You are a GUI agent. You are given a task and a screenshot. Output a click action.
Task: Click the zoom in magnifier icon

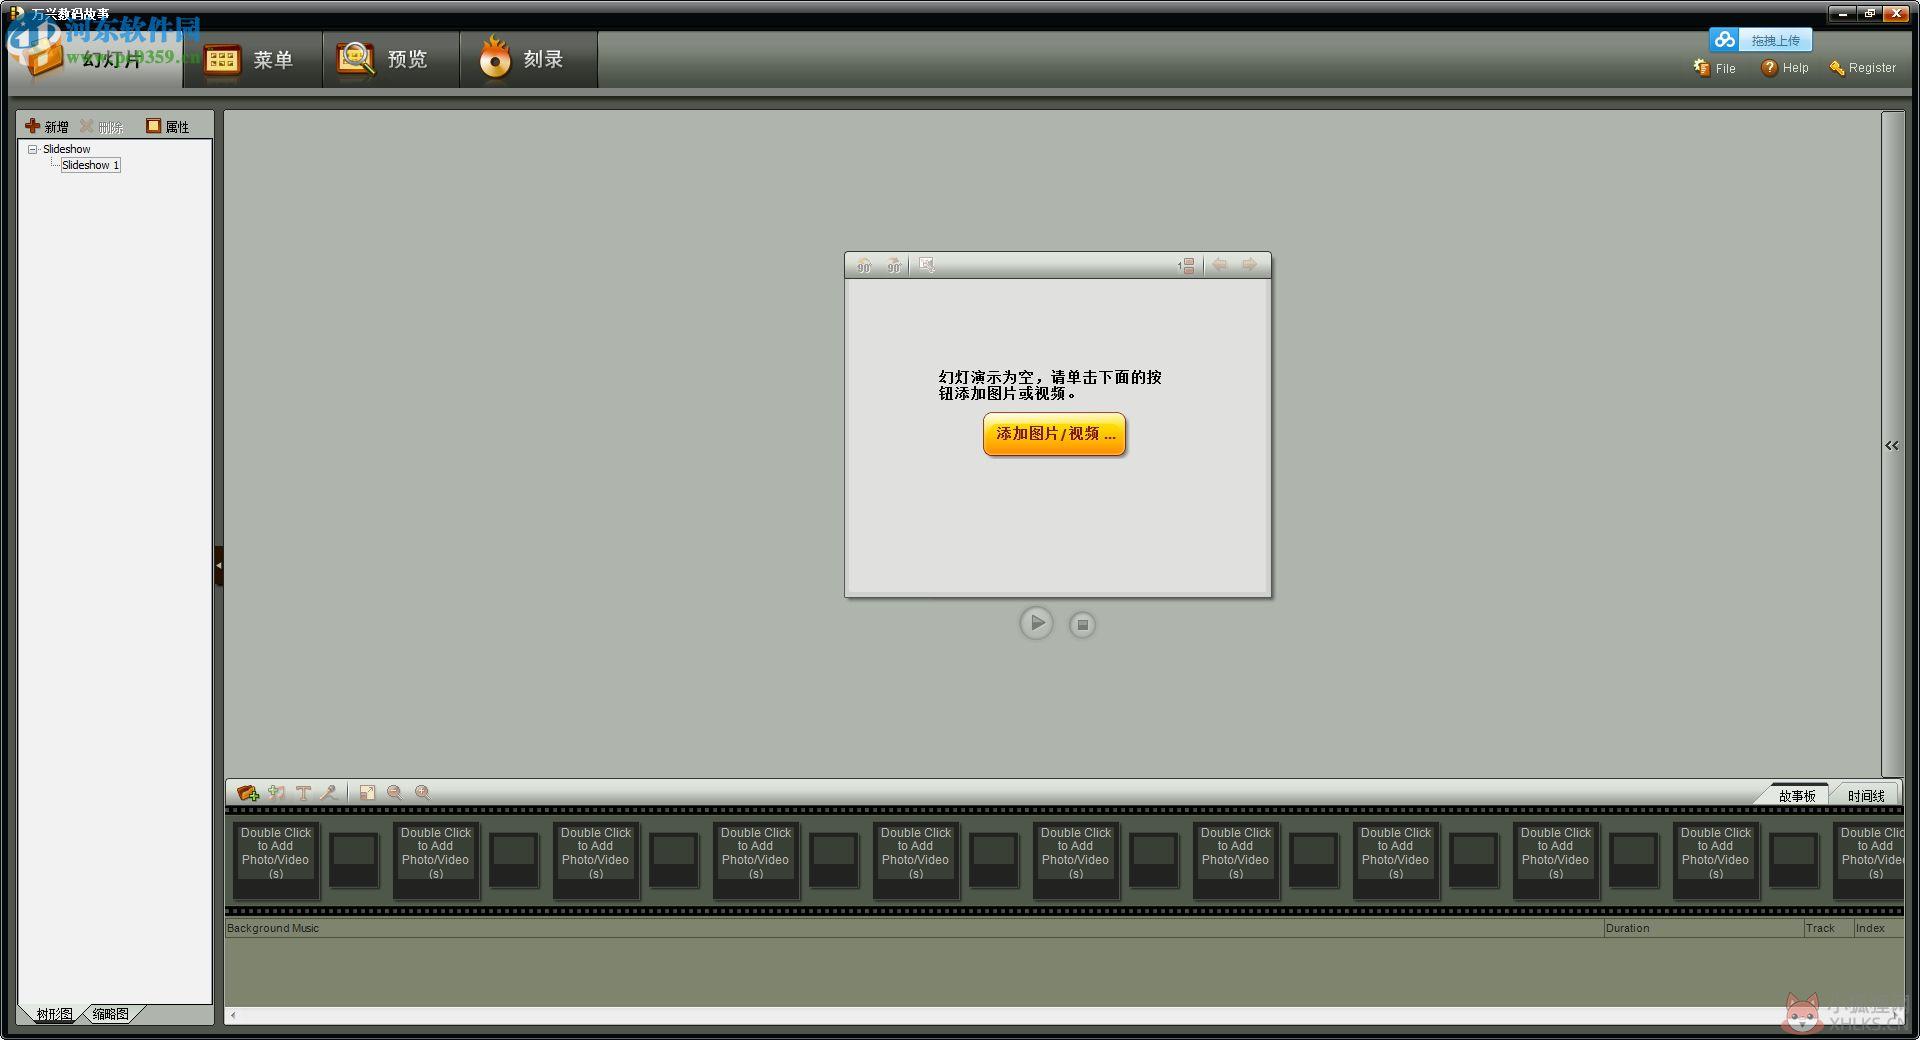click(423, 793)
